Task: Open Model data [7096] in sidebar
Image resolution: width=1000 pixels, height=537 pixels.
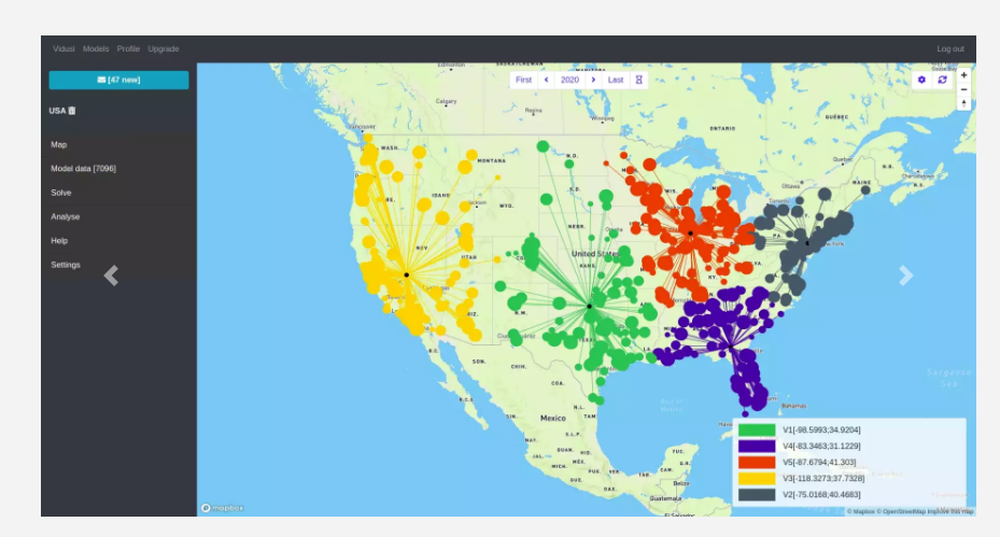Action: point(84,168)
